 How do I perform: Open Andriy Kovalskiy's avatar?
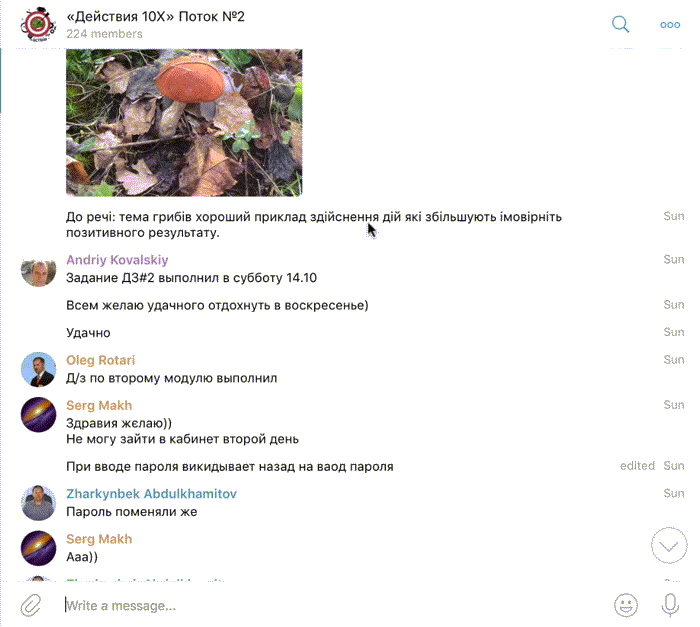coord(38,269)
